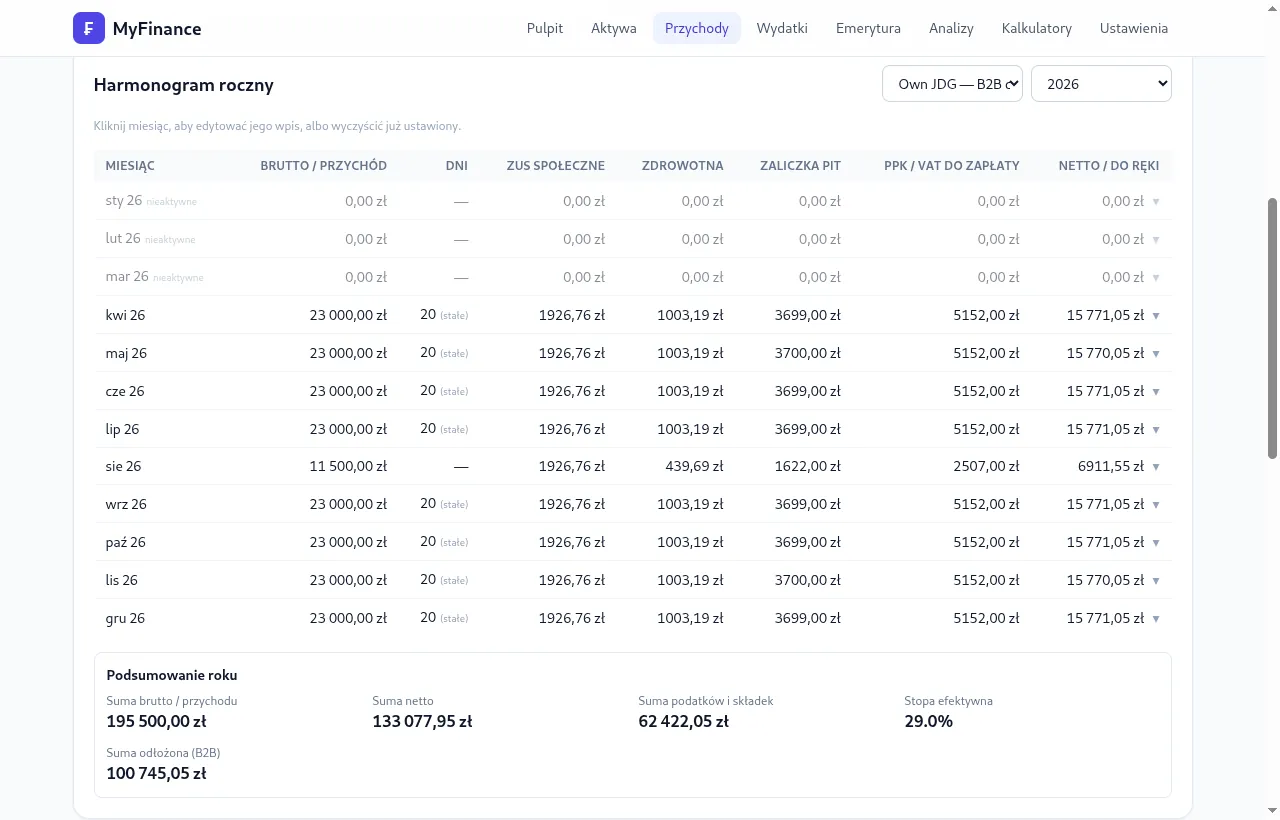This screenshot has height=820, width=1280.
Task: Click the 6911,55 zł netto value
Action: point(1110,466)
